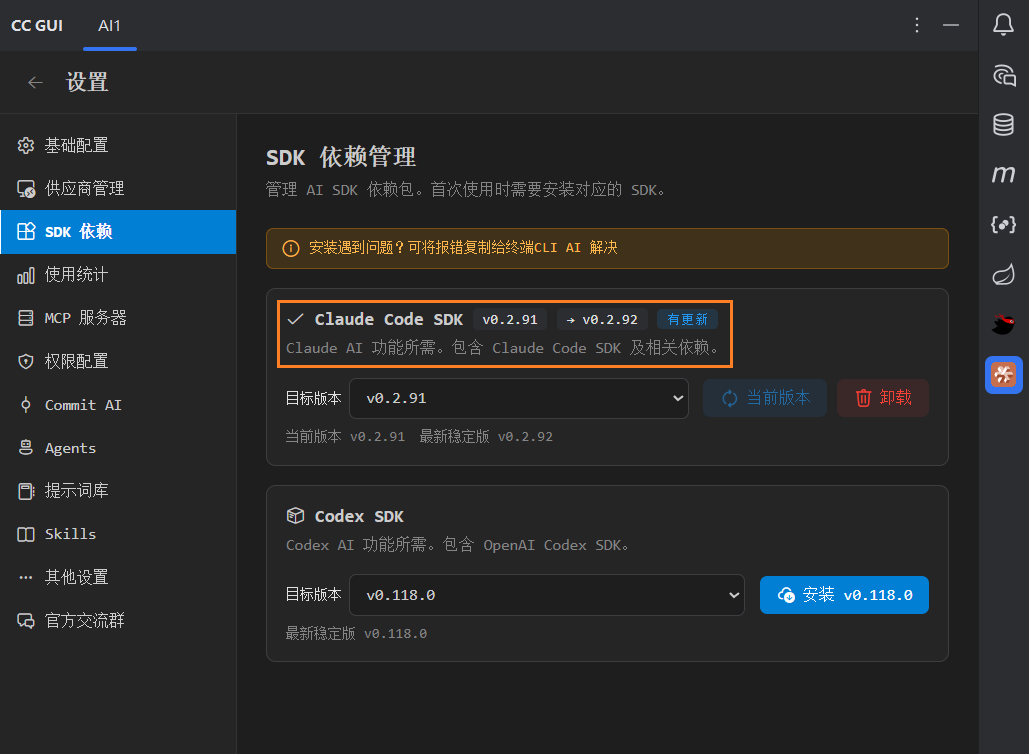1029x754 pixels.
Task: Click the 有更新 update badge
Action: point(687,319)
